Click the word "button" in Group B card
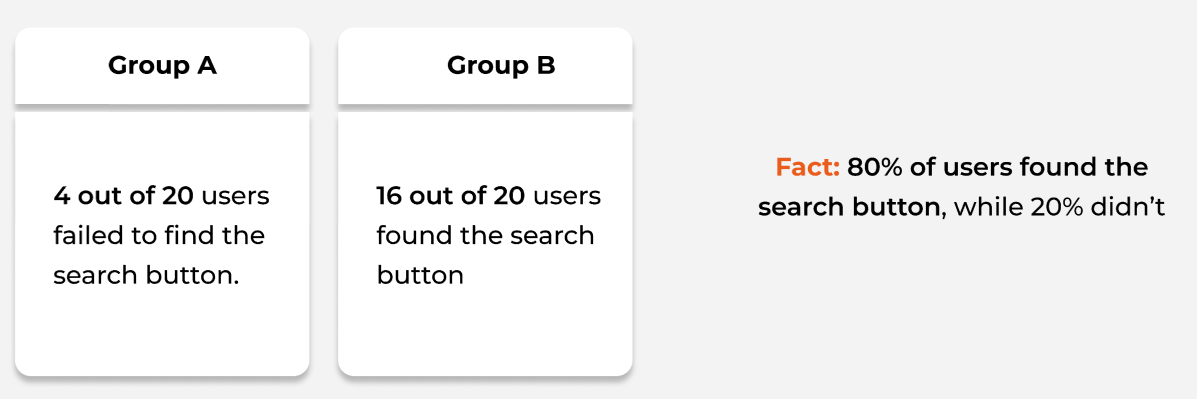1197x399 pixels. click(x=420, y=275)
